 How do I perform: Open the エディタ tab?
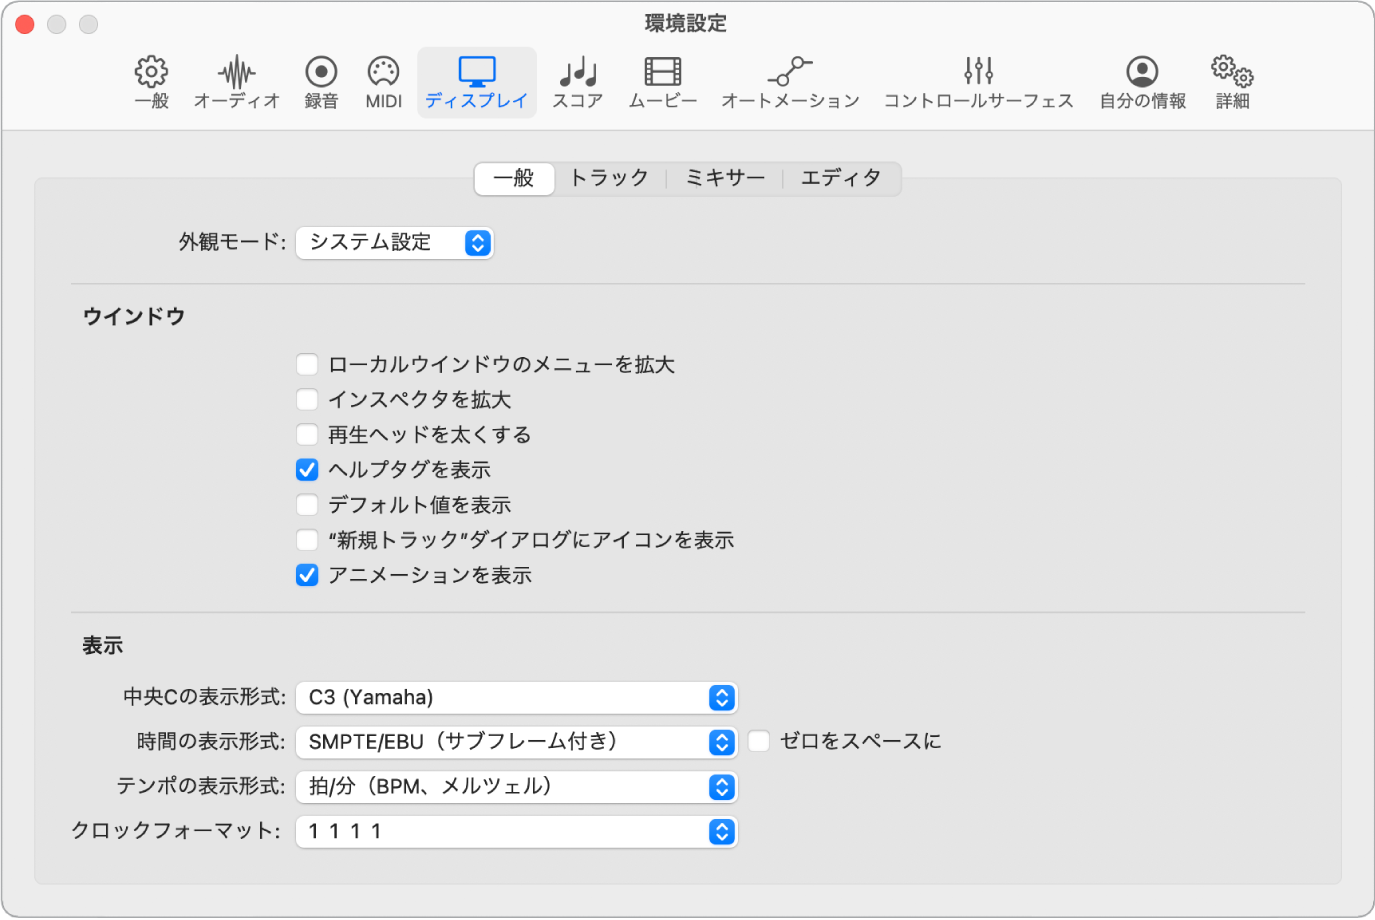841,178
